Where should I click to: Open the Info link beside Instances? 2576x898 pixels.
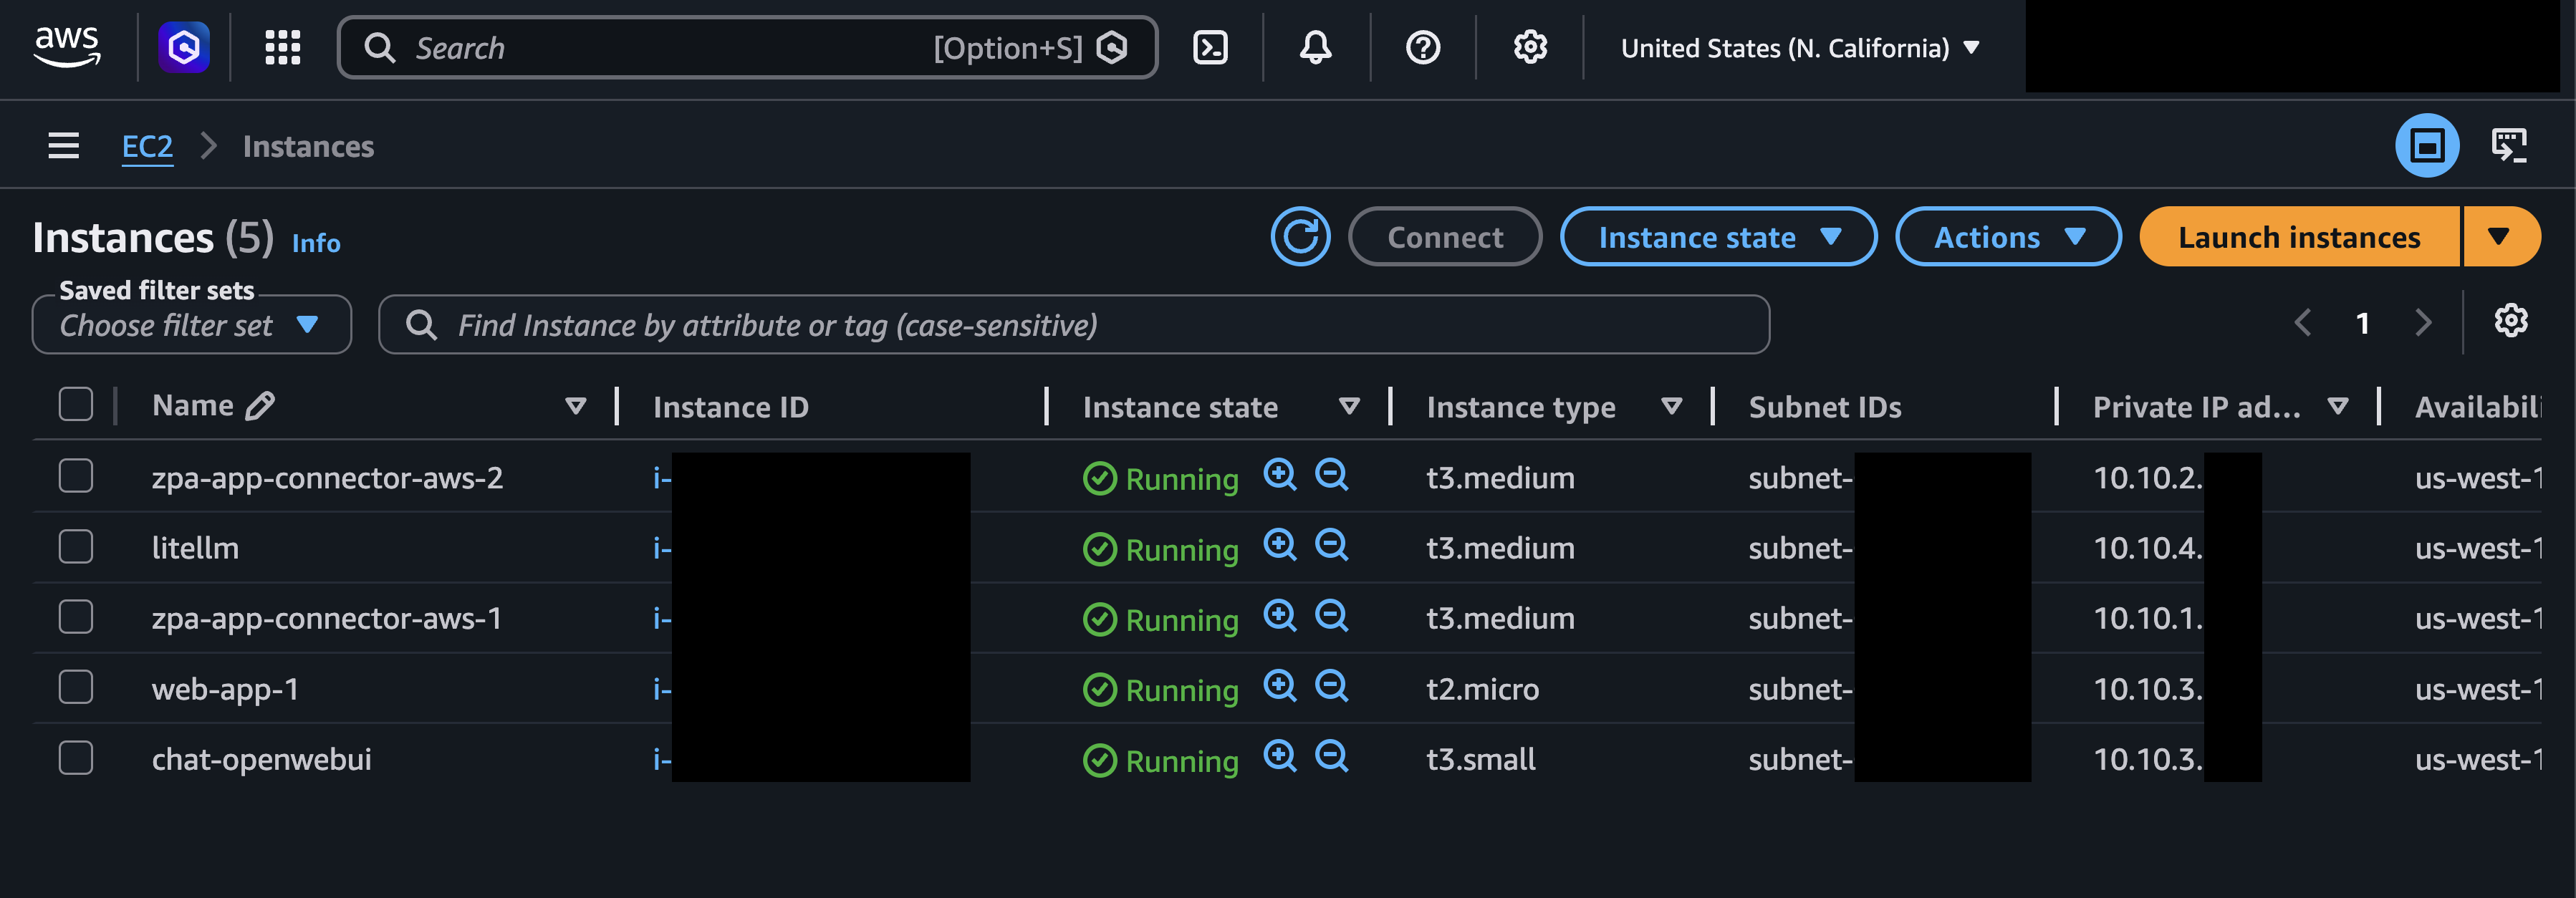point(316,243)
